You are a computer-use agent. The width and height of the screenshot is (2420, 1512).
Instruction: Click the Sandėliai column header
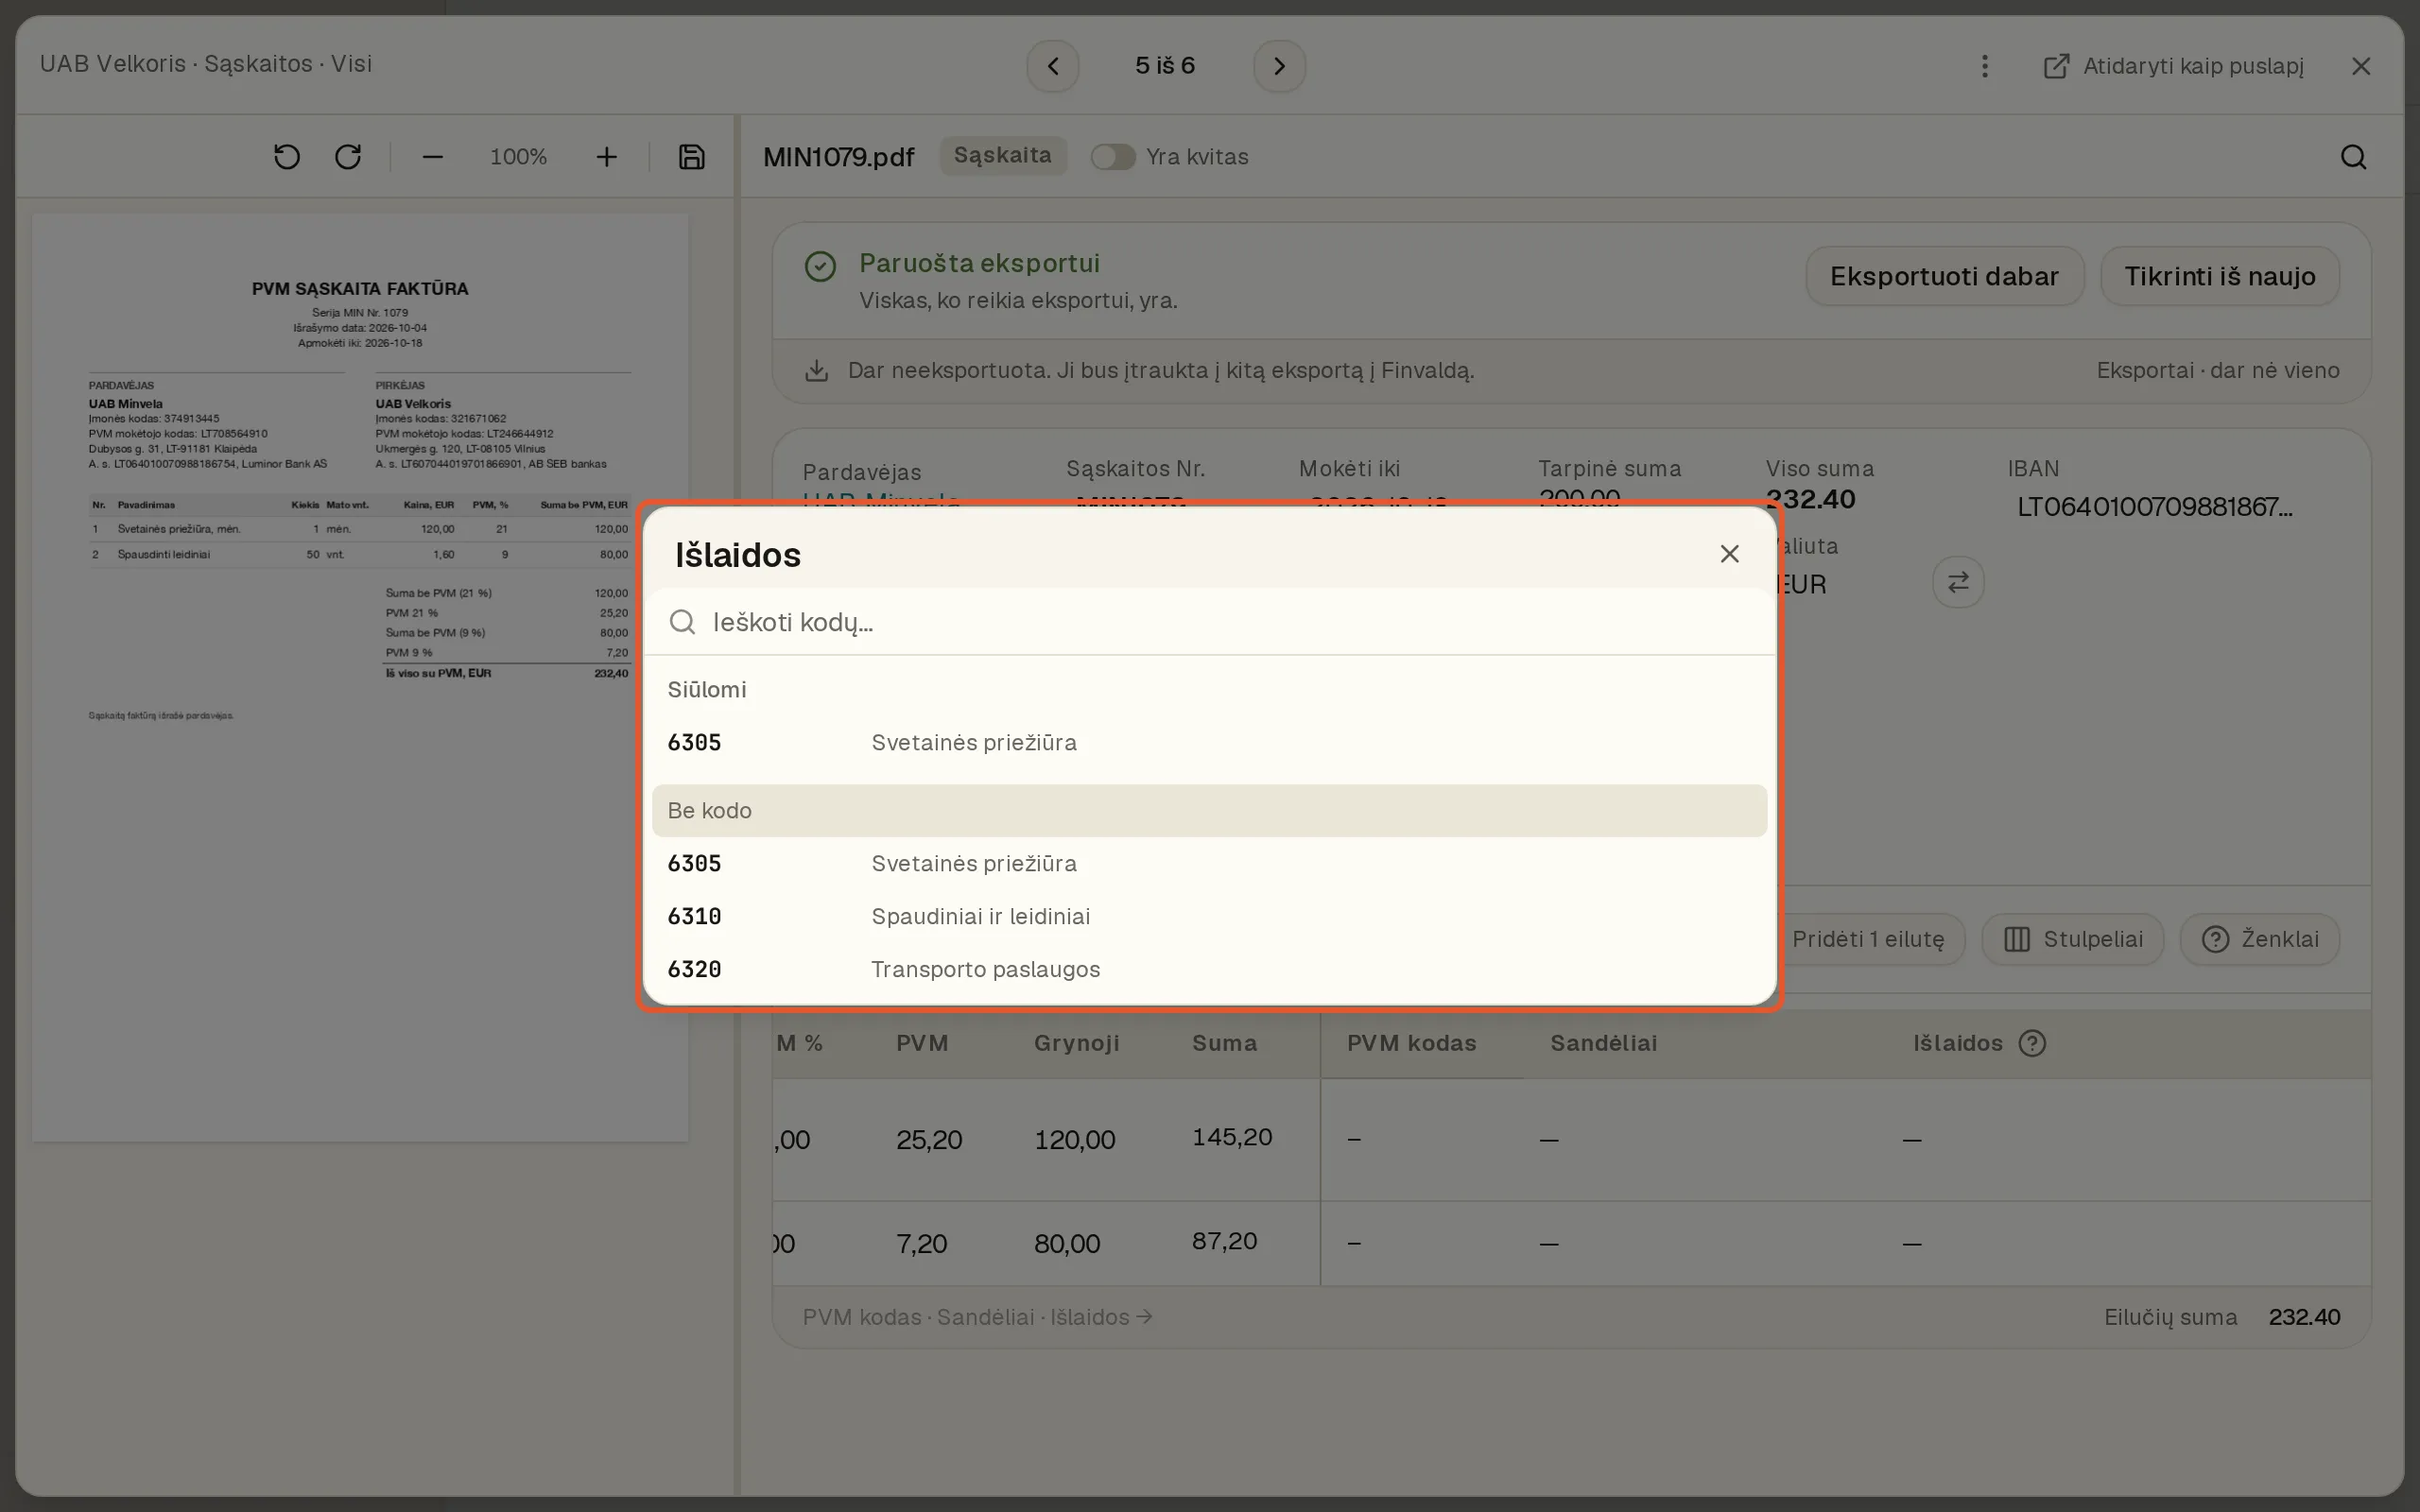pyautogui.click(x=1603, y=1043)
